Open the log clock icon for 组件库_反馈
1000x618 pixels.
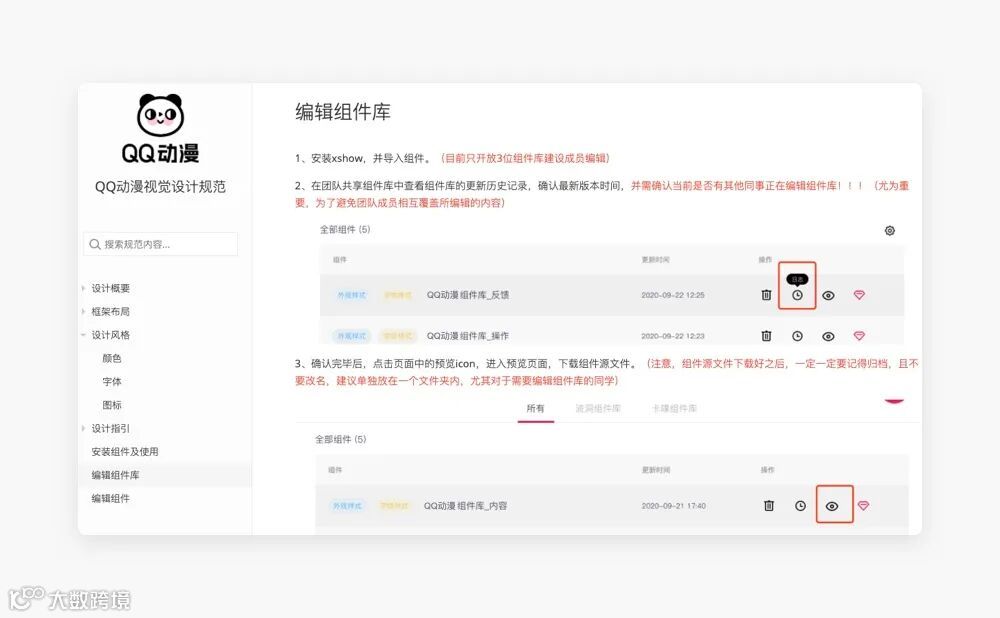coord(797,295)
